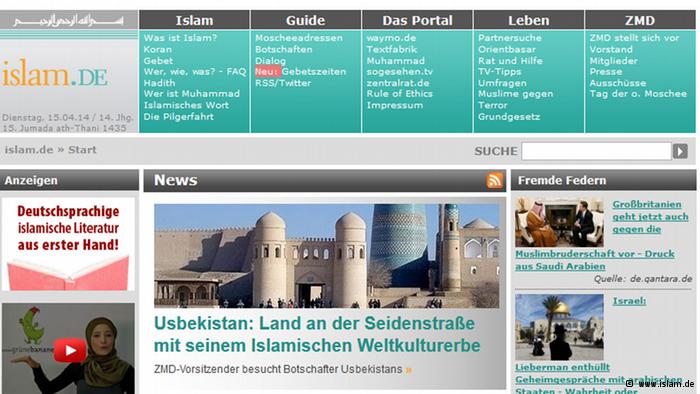The height and width of the screenshot is (394, 700).
Task: Open the Koran link
Action: (x=158, y=49)
